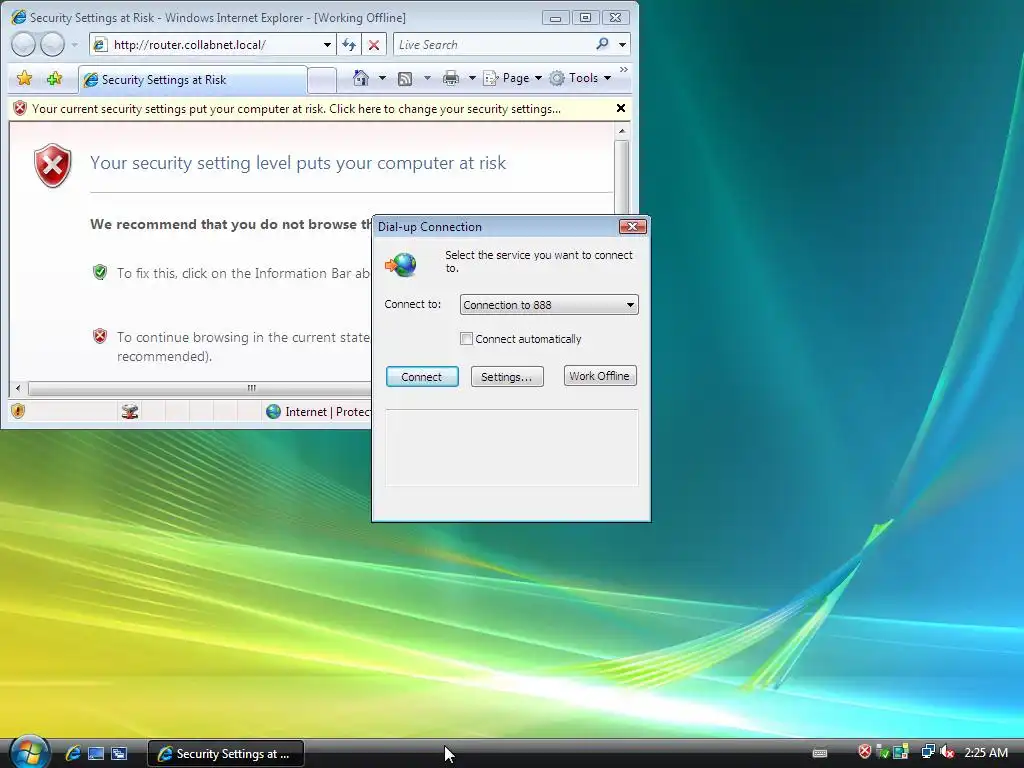The height and width of the screenshot is (768, 1024).
Task: Click the Print icon
Action: [451, 78]
